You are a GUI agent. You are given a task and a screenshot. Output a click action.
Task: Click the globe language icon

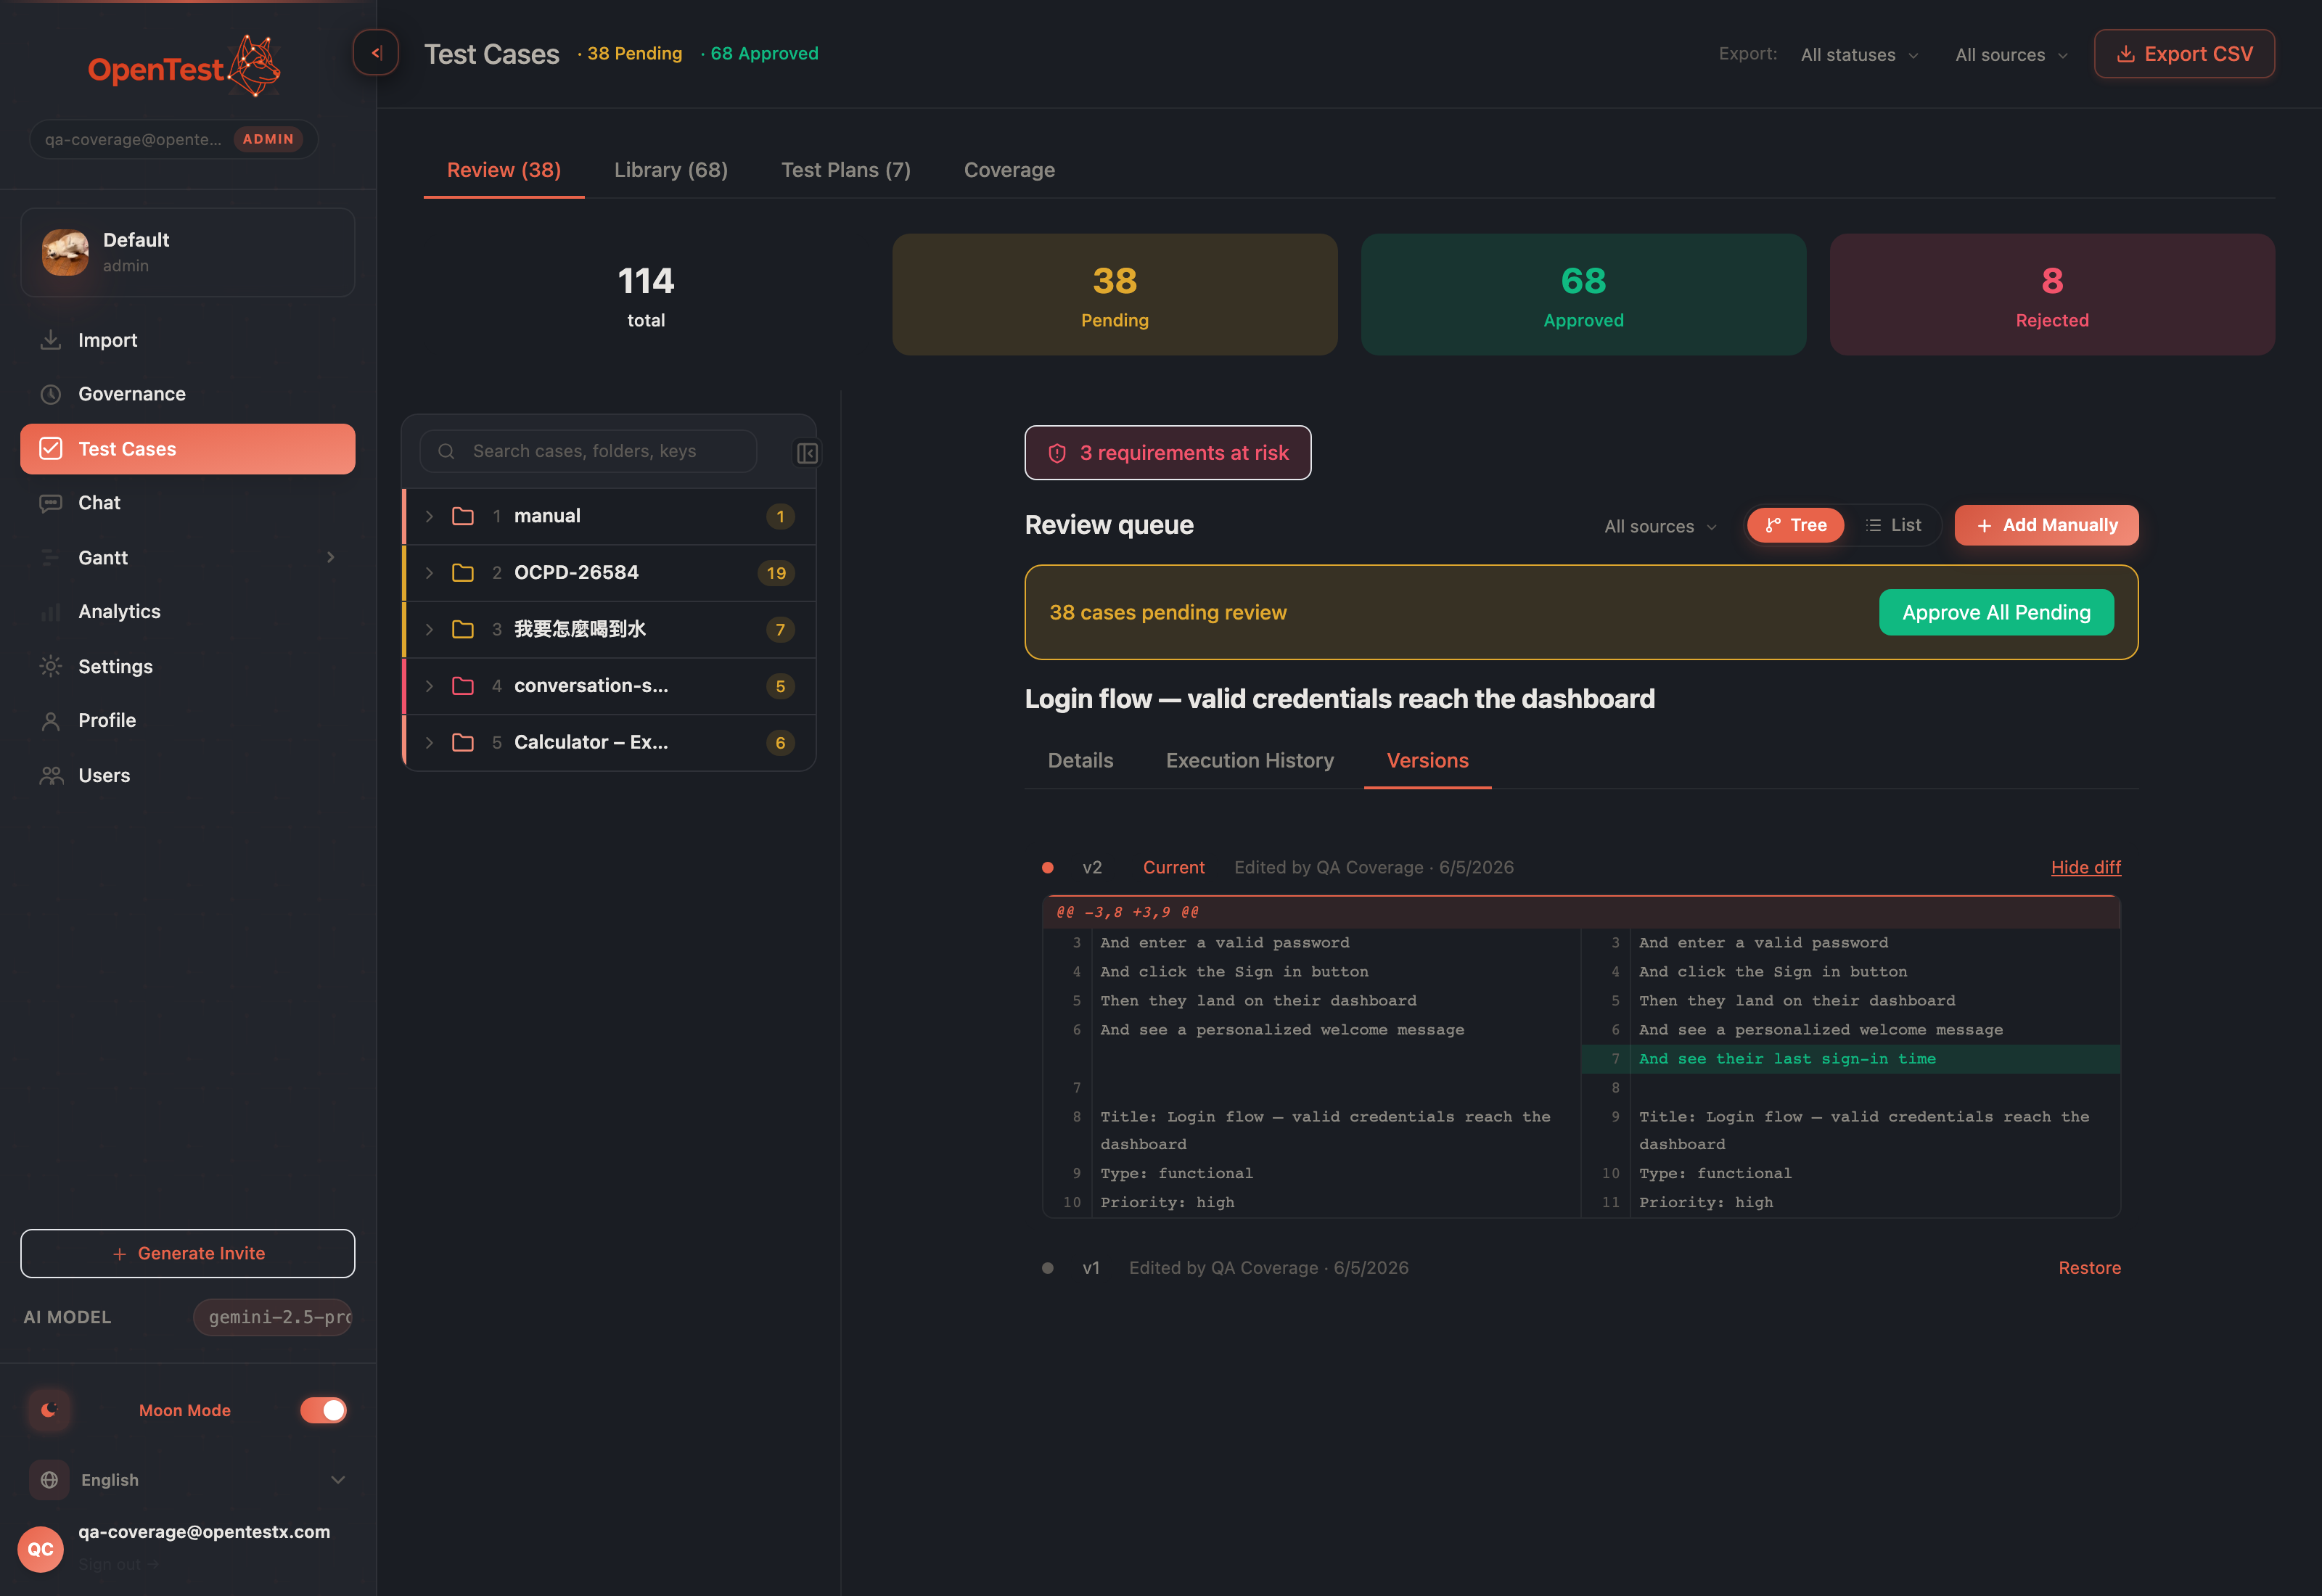[x=49, y=1480]
